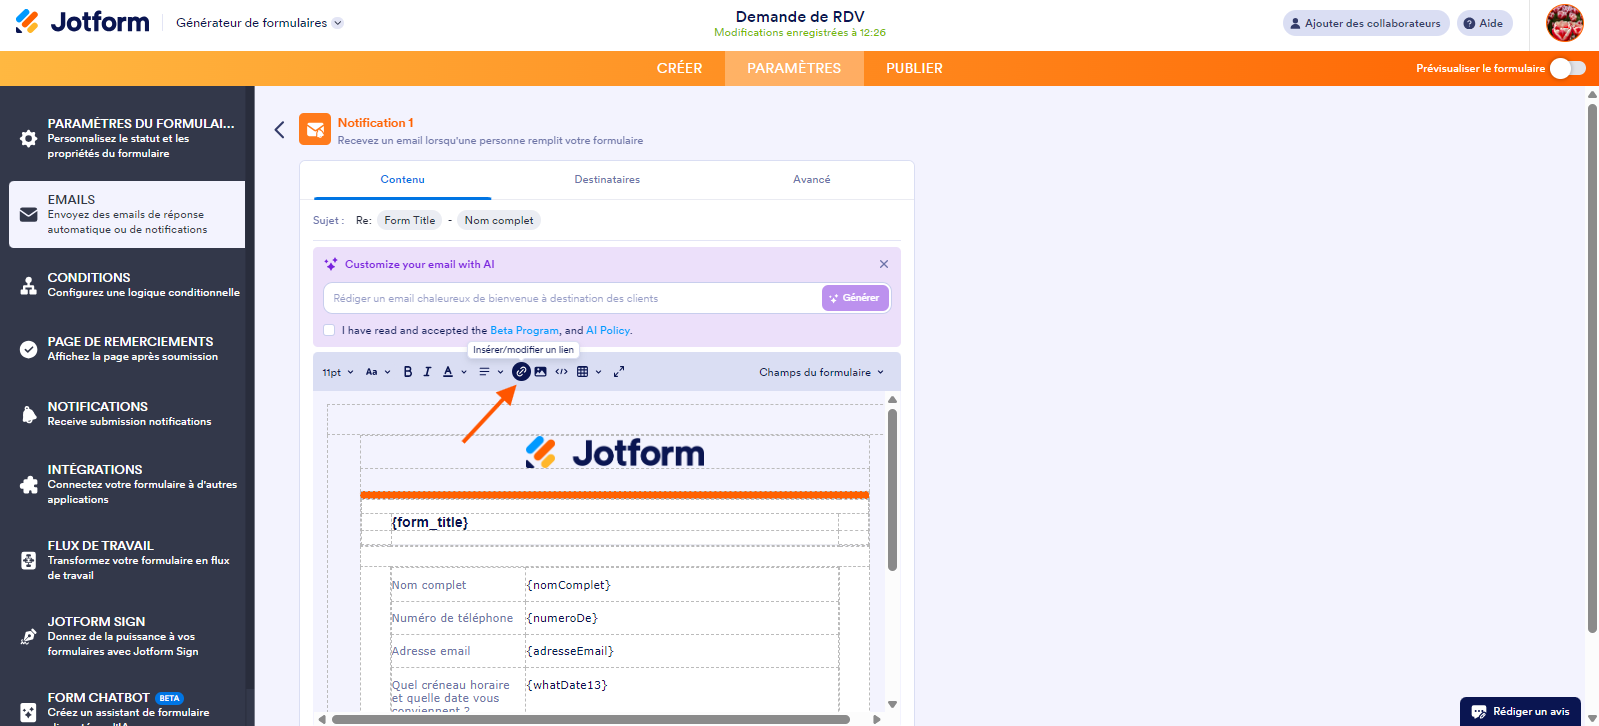The width and height of the screenshot is (1599, 726).
Task: Click the Nom complet subject tag
Action: coord(499,220)
